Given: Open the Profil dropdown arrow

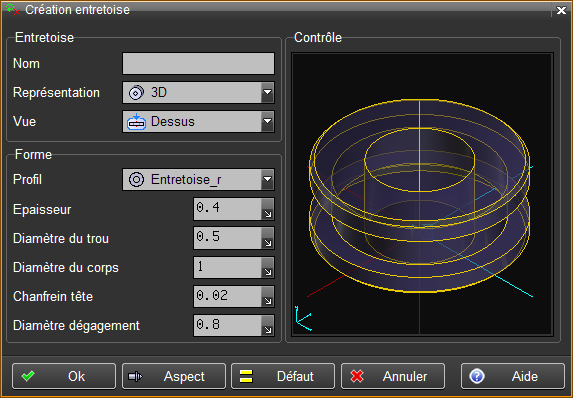Looking at the screenshot, I should tap(268, 179).
